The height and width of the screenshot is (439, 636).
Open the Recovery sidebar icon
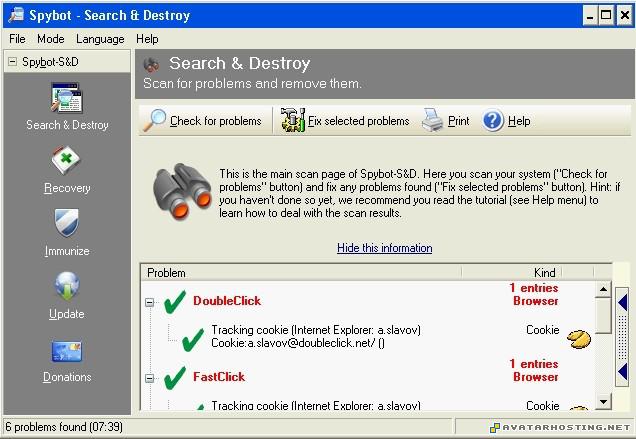67,160
